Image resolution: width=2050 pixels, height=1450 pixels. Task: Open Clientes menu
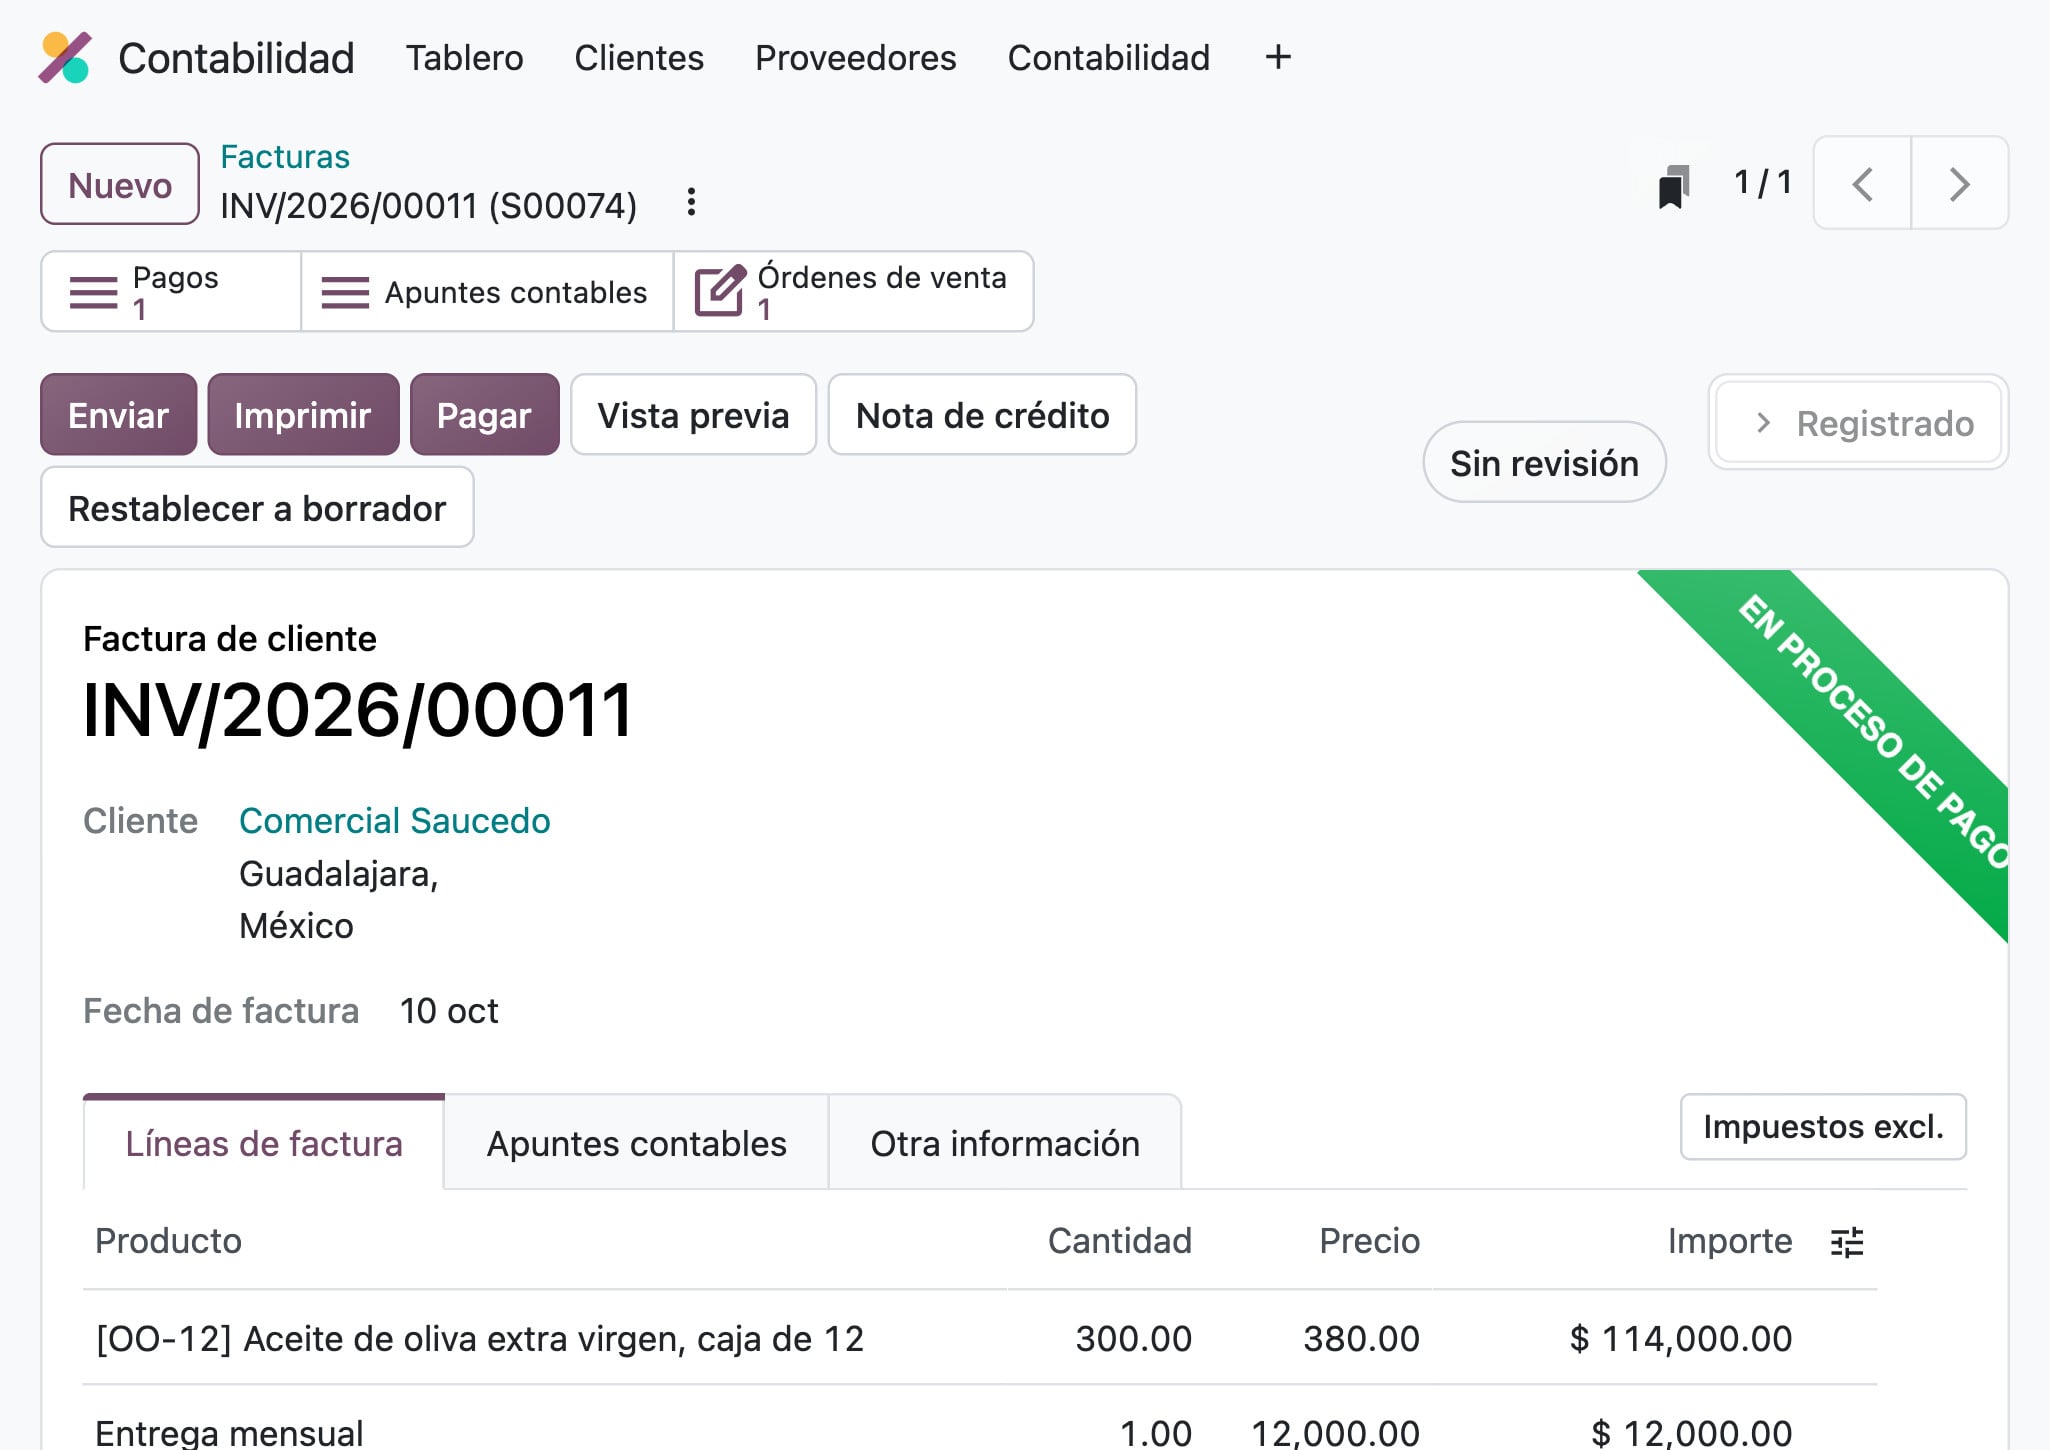click(x=639, y=58)
